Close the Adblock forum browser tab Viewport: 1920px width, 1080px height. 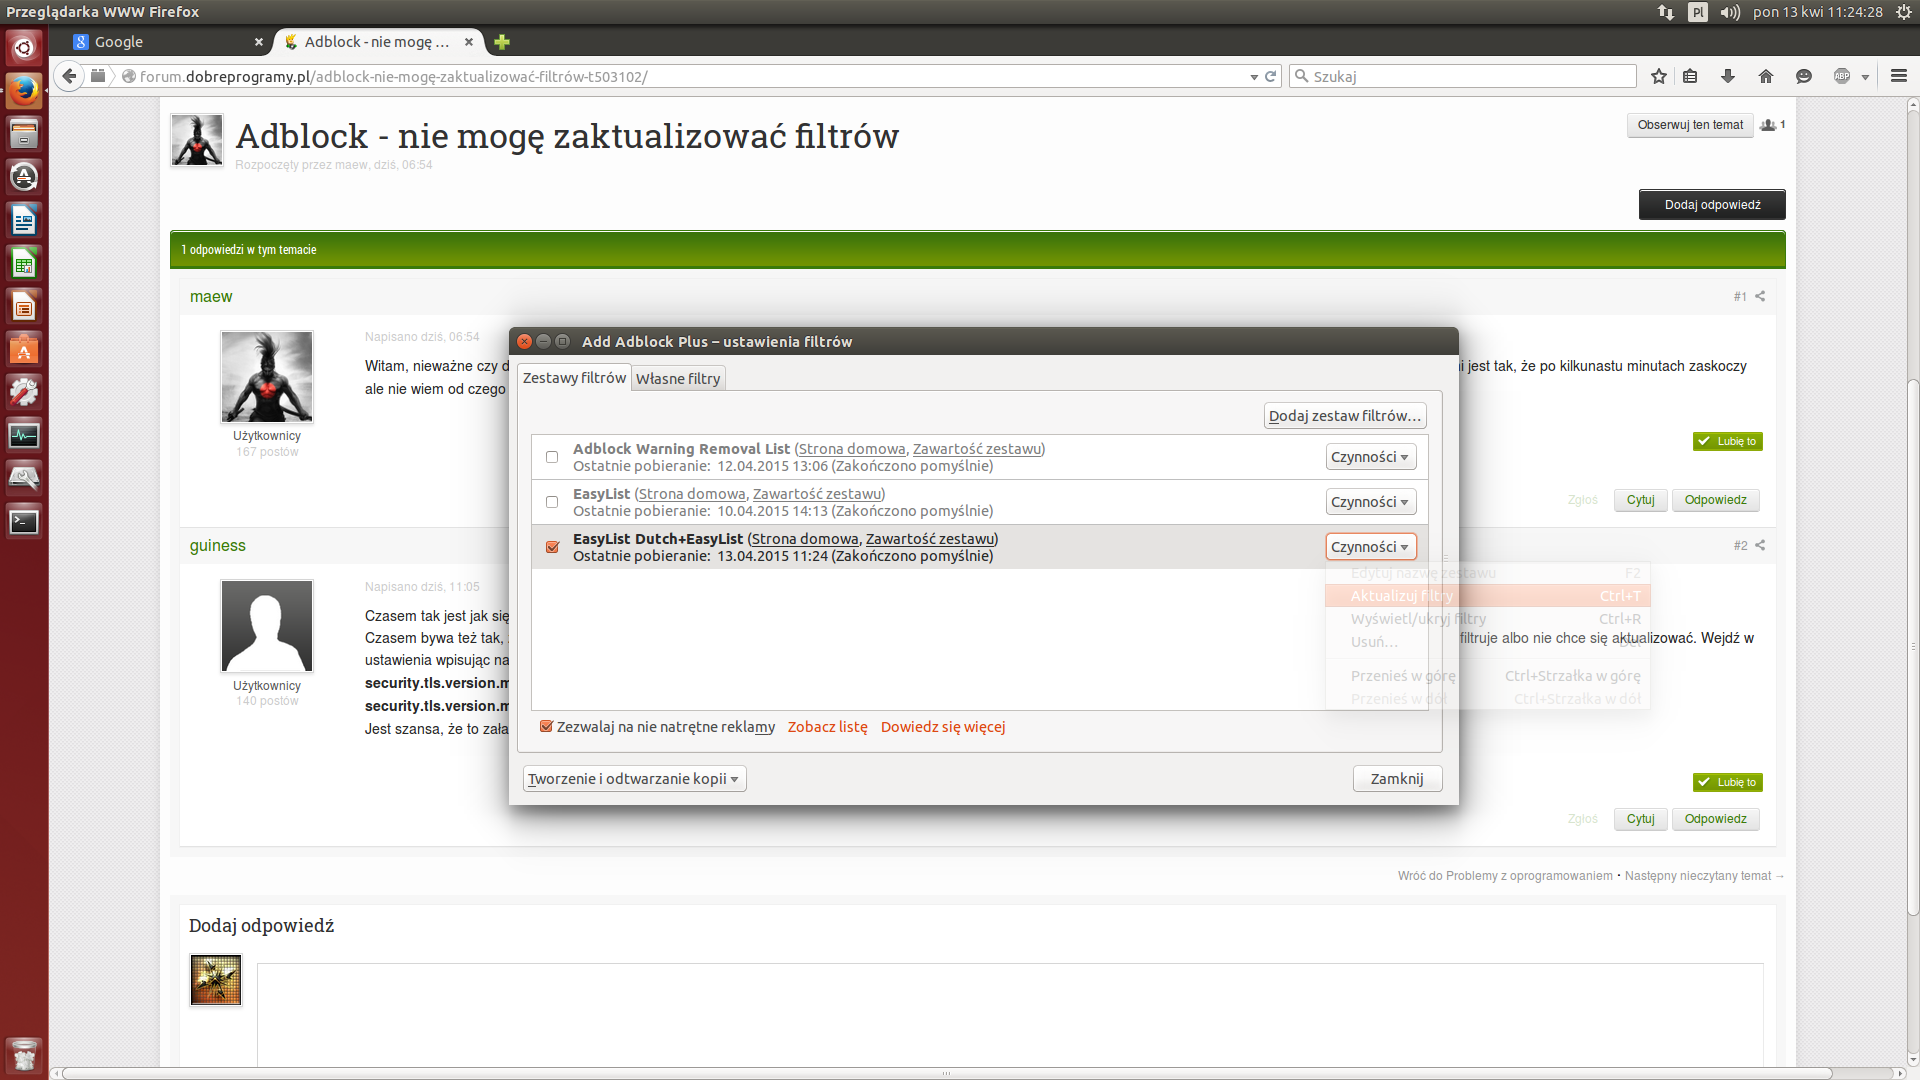pyautogui.click(x=468, y=42)
